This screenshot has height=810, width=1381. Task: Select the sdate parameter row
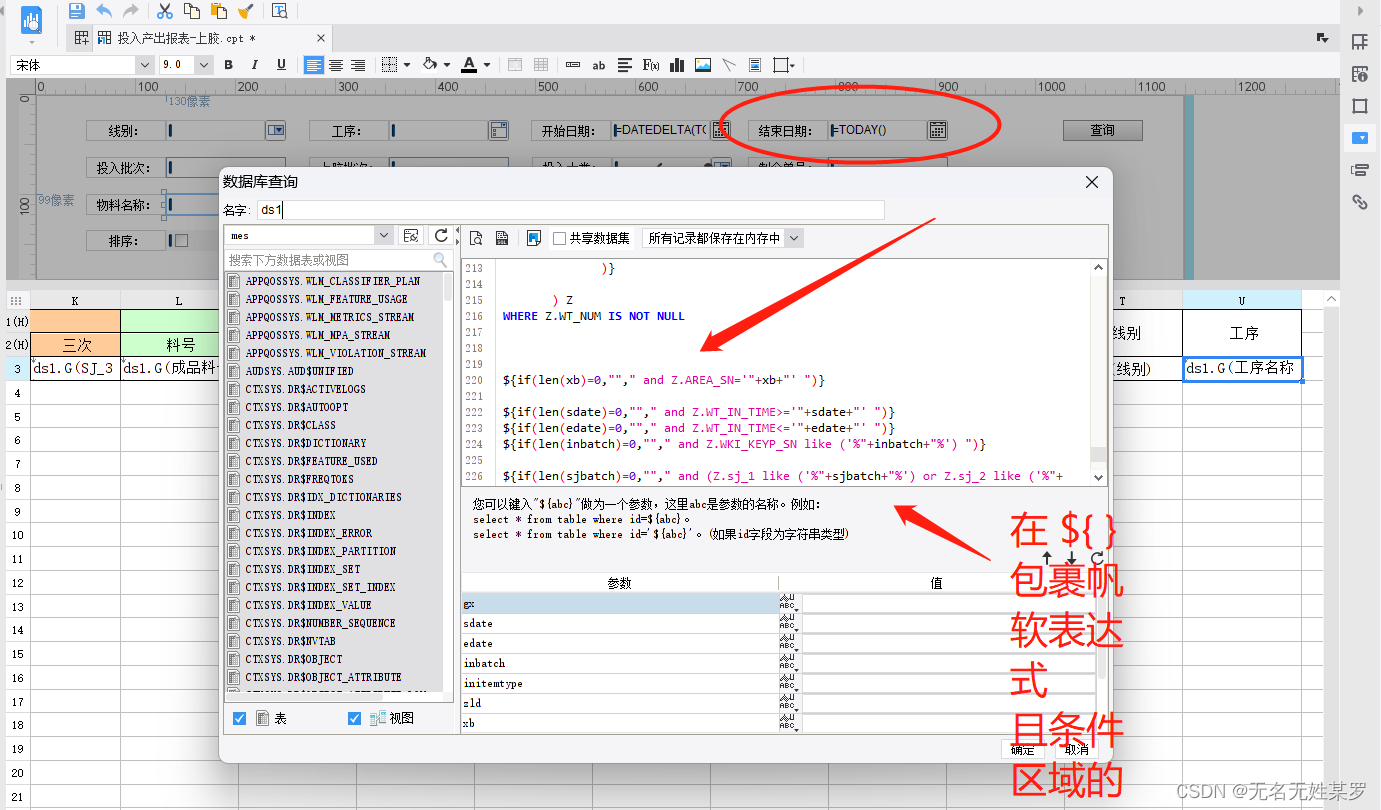click(x=619, y=623)
